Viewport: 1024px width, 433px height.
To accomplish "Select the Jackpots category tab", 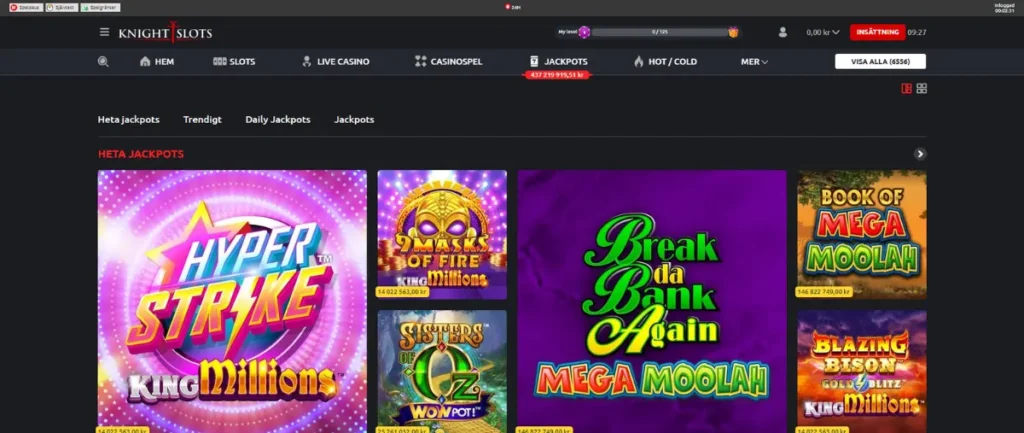I will [x=354, y=120].
